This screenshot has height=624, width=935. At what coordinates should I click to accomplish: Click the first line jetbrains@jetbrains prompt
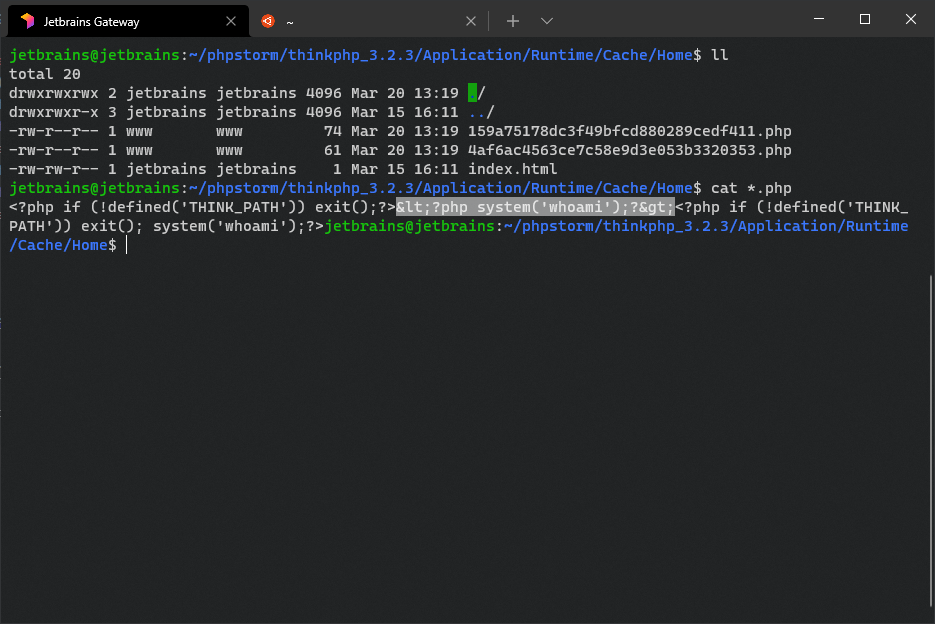click(94, 55)
